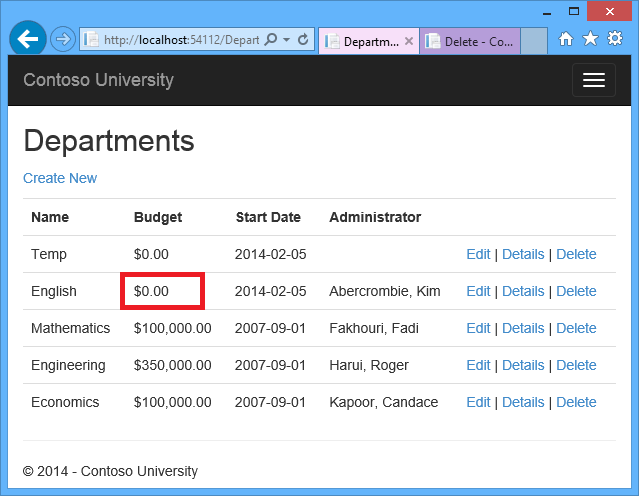Delete the Economics department
639x496 pixels.
coord(576,402)
